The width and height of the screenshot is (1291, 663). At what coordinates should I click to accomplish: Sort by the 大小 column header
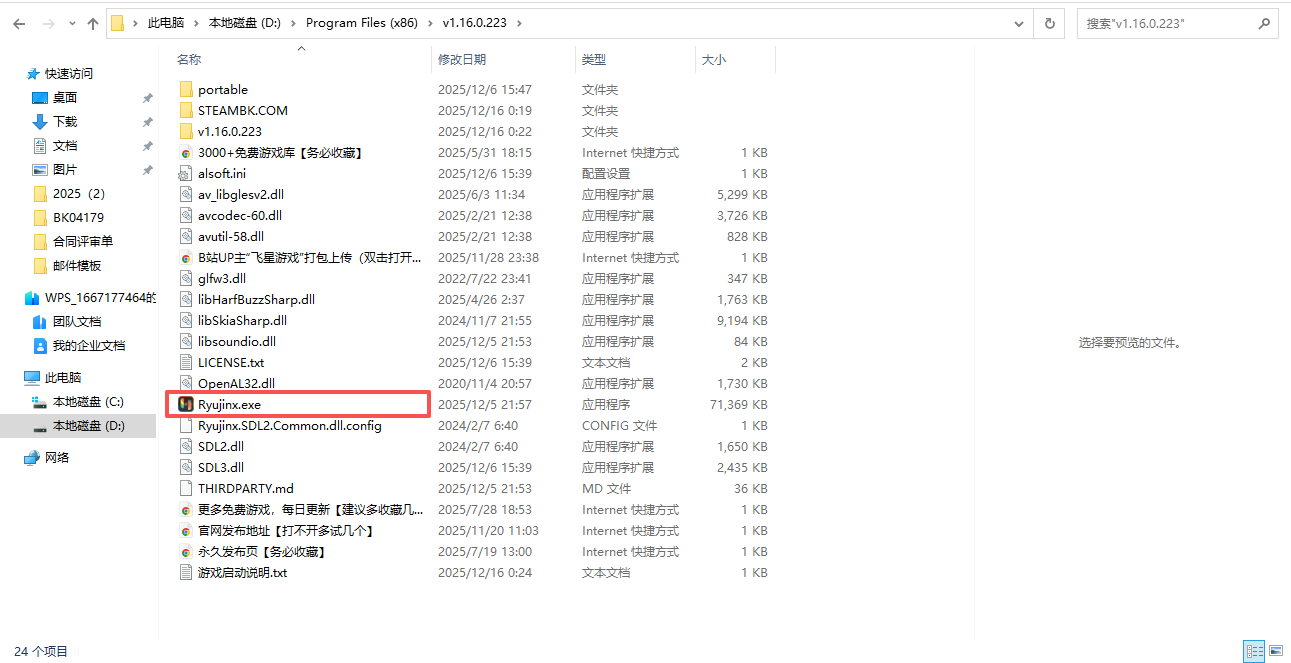coord(714,60)
